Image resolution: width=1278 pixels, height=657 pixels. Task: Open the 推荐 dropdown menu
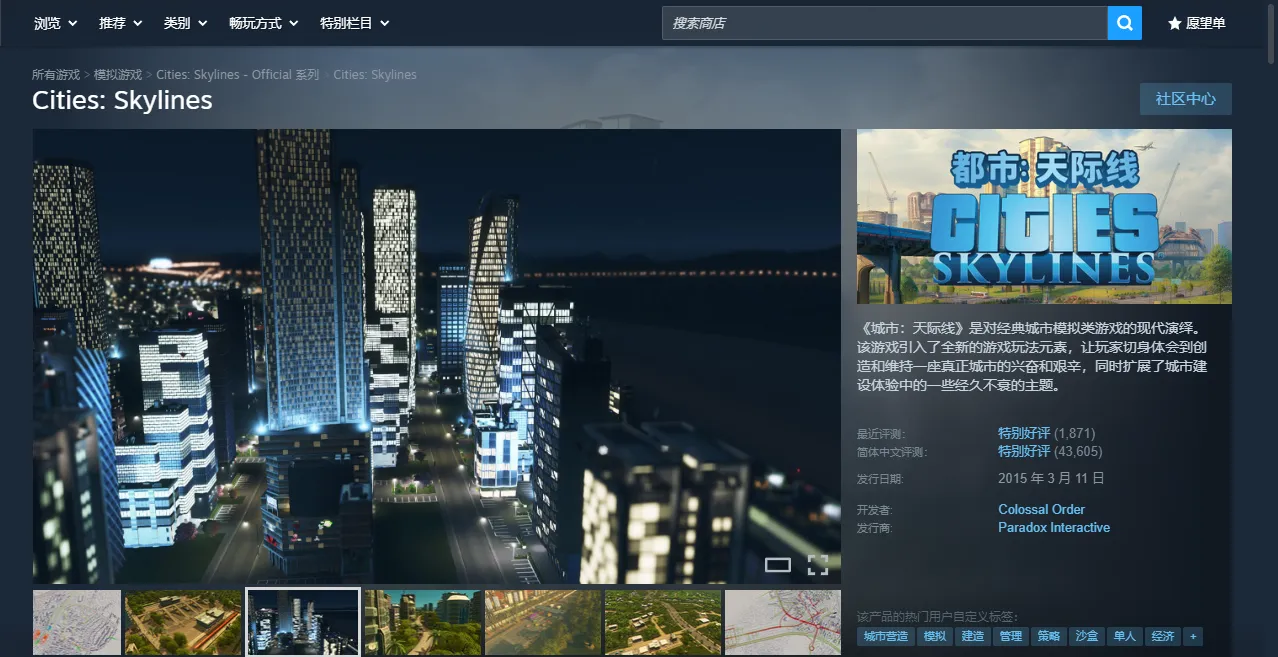point(120,23)
